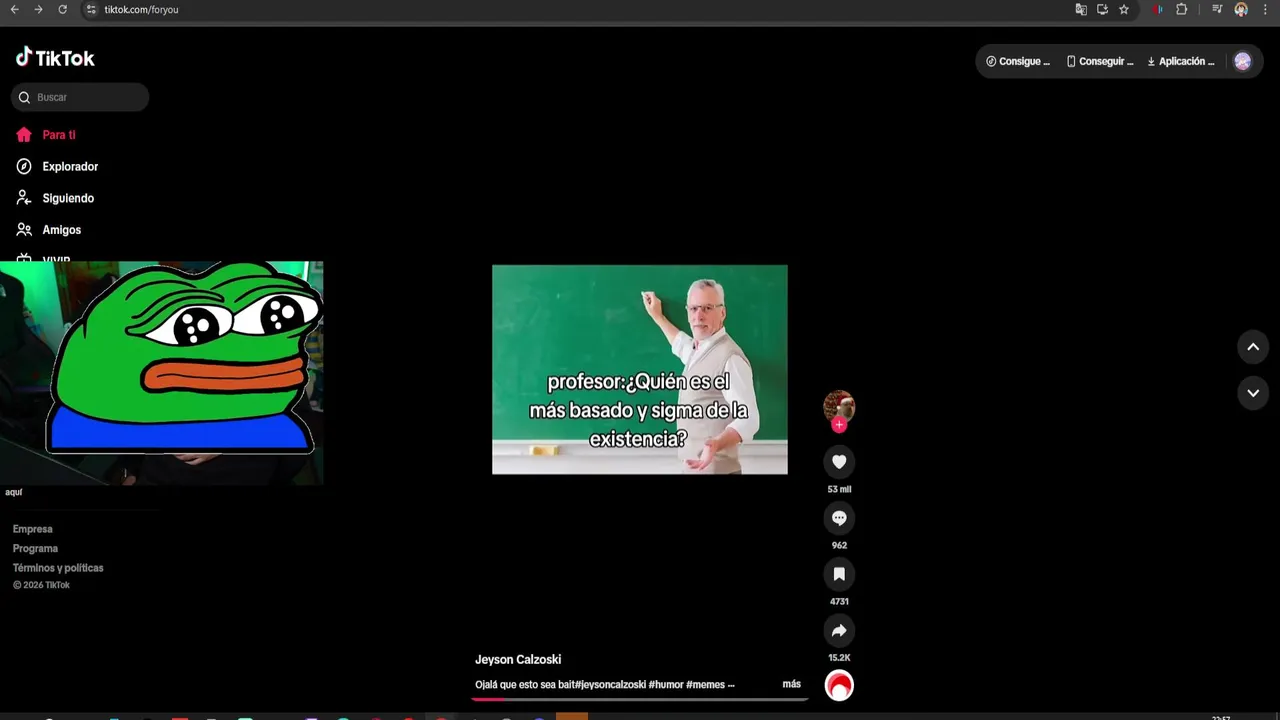Click the professor video to pause
This screenshot has width=1280, height=720.
click(640, 369)
